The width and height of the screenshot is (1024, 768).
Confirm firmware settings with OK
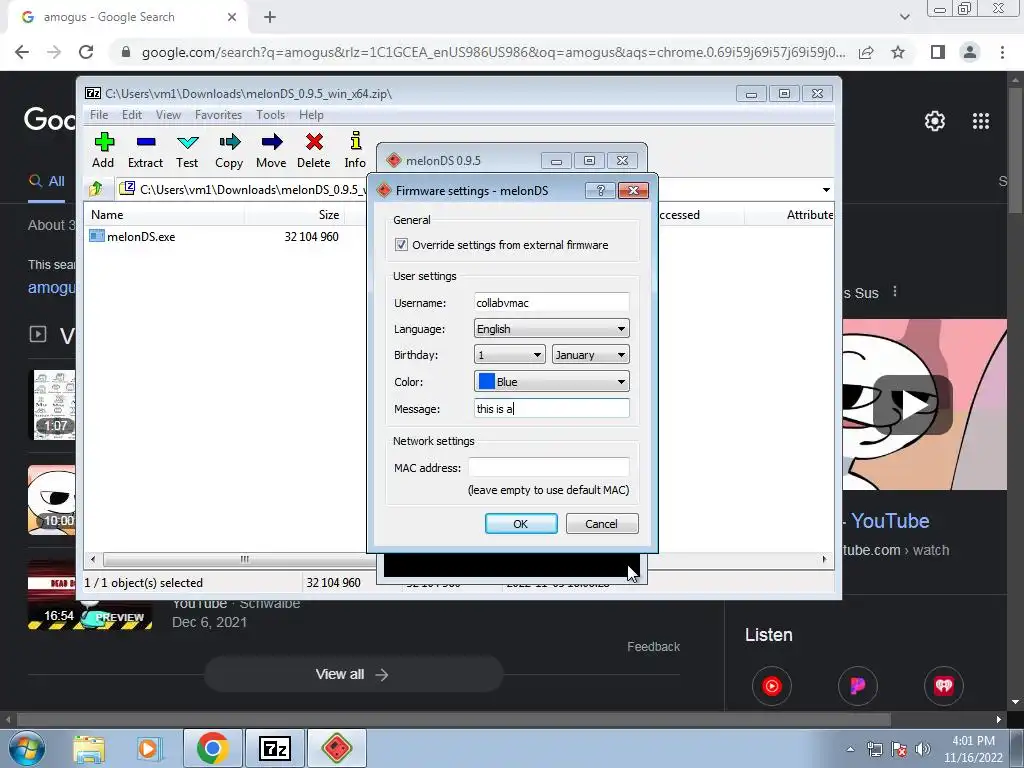520,524
